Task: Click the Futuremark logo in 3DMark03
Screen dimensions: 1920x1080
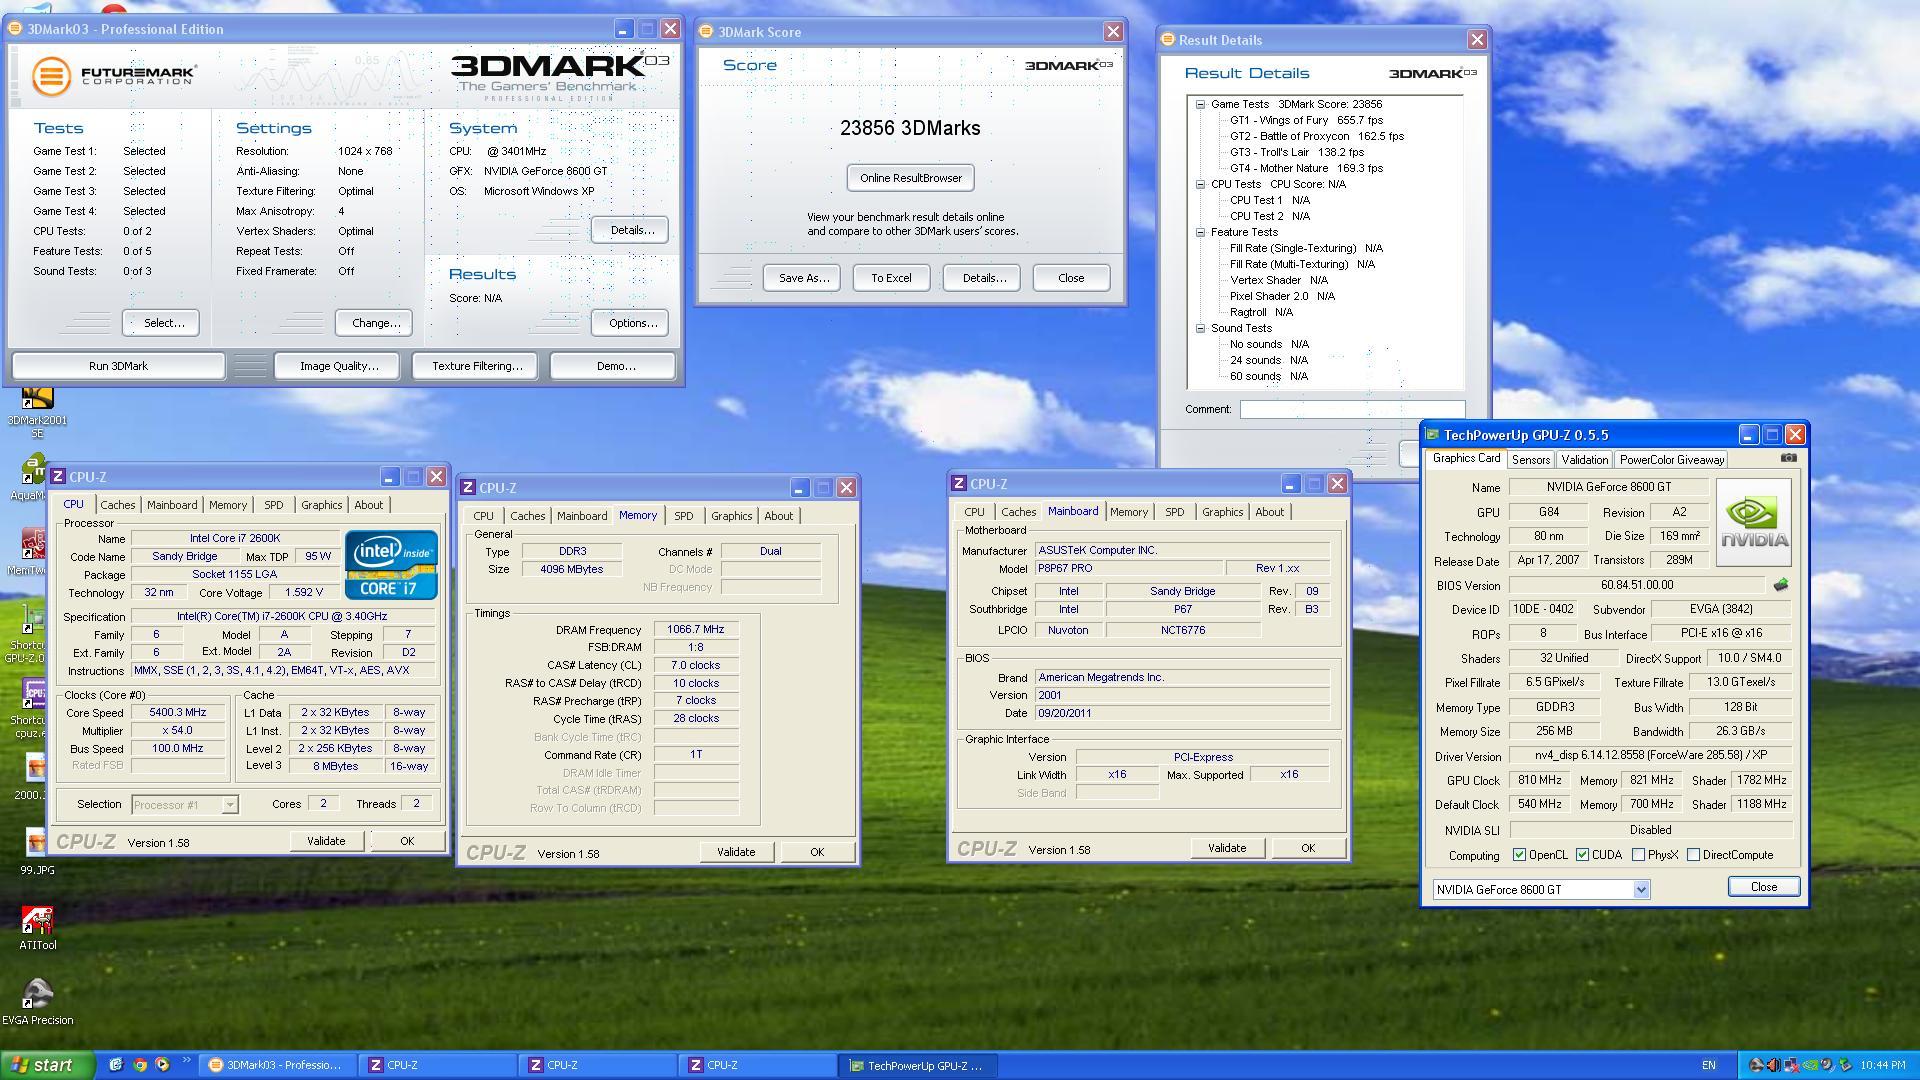Action: click(x=113, y=75)
